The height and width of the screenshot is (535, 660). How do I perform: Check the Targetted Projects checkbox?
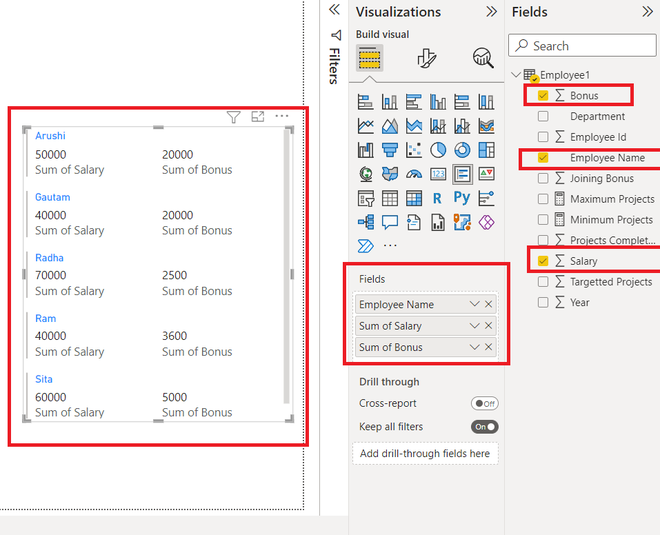(x=543, y=282)
